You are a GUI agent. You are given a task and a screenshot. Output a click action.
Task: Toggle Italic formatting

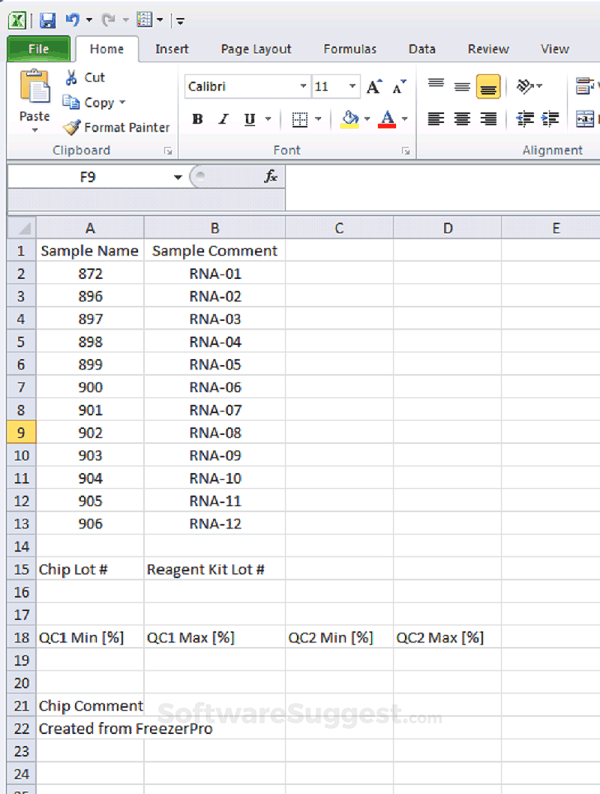(222, 120)
